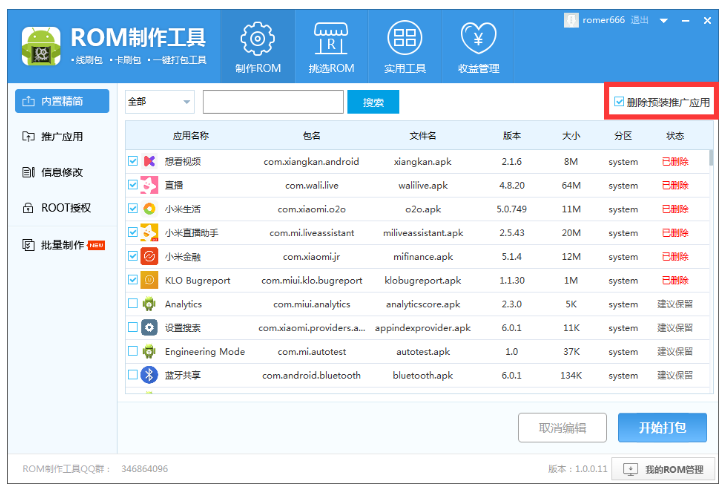Screen dimensions: 727x488
Task: Click the 小米直播助手 app icon
Action: (x=149, y=233)
